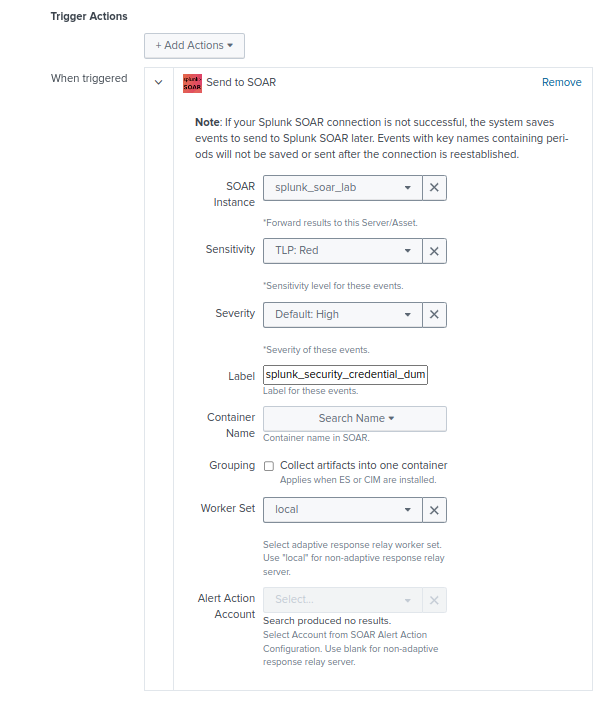Click the Splunk SOAR logo icon
This screenshot has height=701, width=604.
click(x=192, y=83)
